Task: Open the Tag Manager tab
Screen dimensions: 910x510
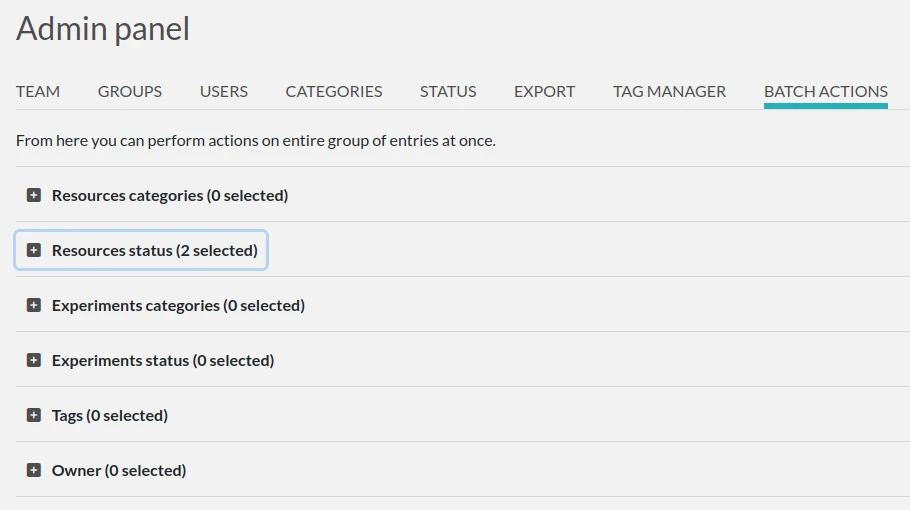Action: point(669,92)
